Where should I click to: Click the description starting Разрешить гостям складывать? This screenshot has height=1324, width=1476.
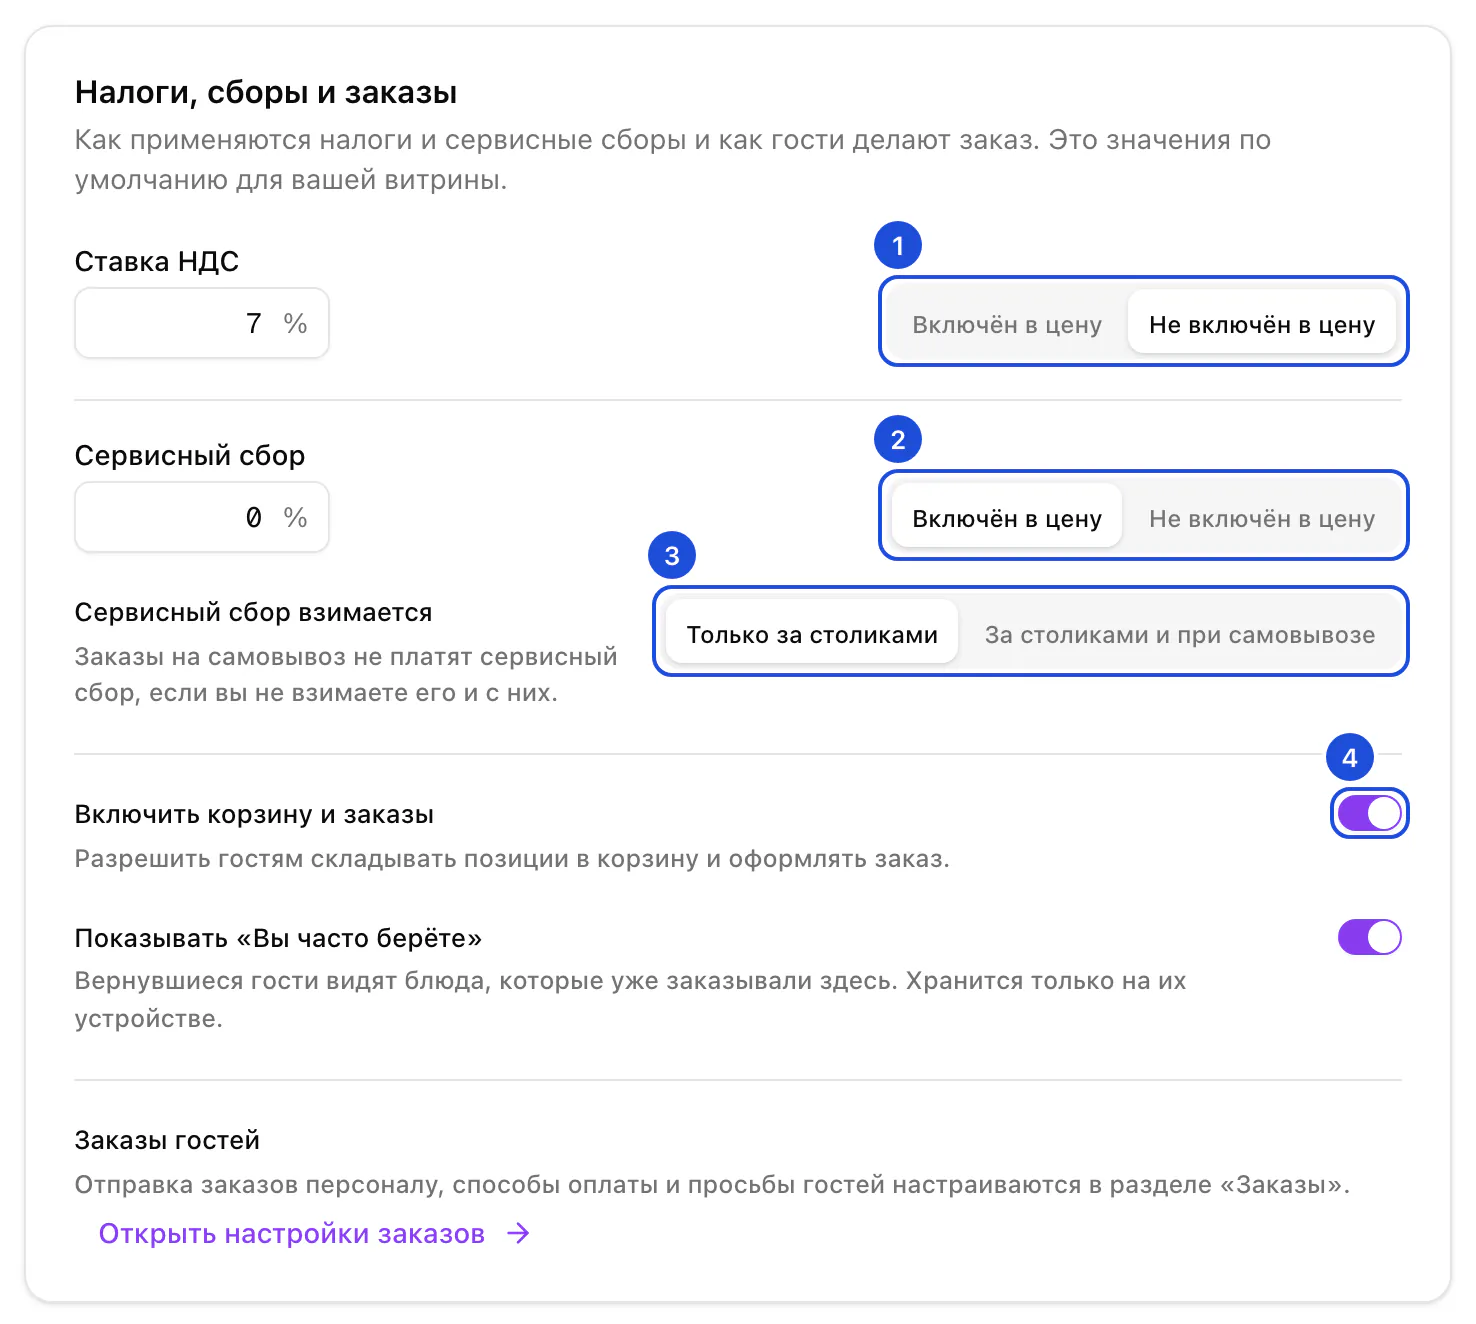[x=512, y=859]
